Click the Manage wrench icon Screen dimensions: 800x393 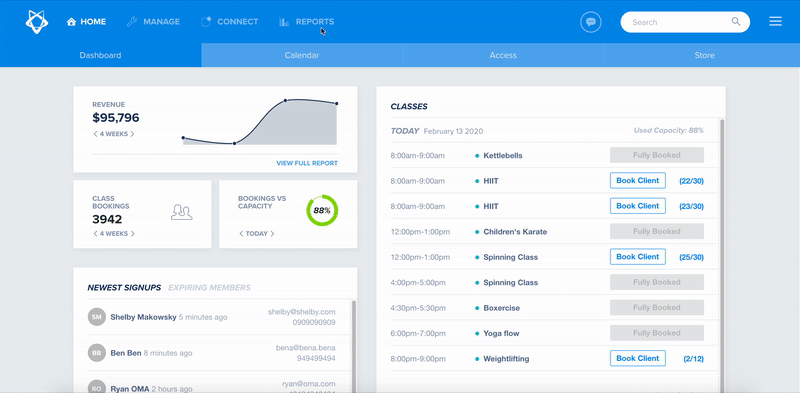click(x=132, y=22)
